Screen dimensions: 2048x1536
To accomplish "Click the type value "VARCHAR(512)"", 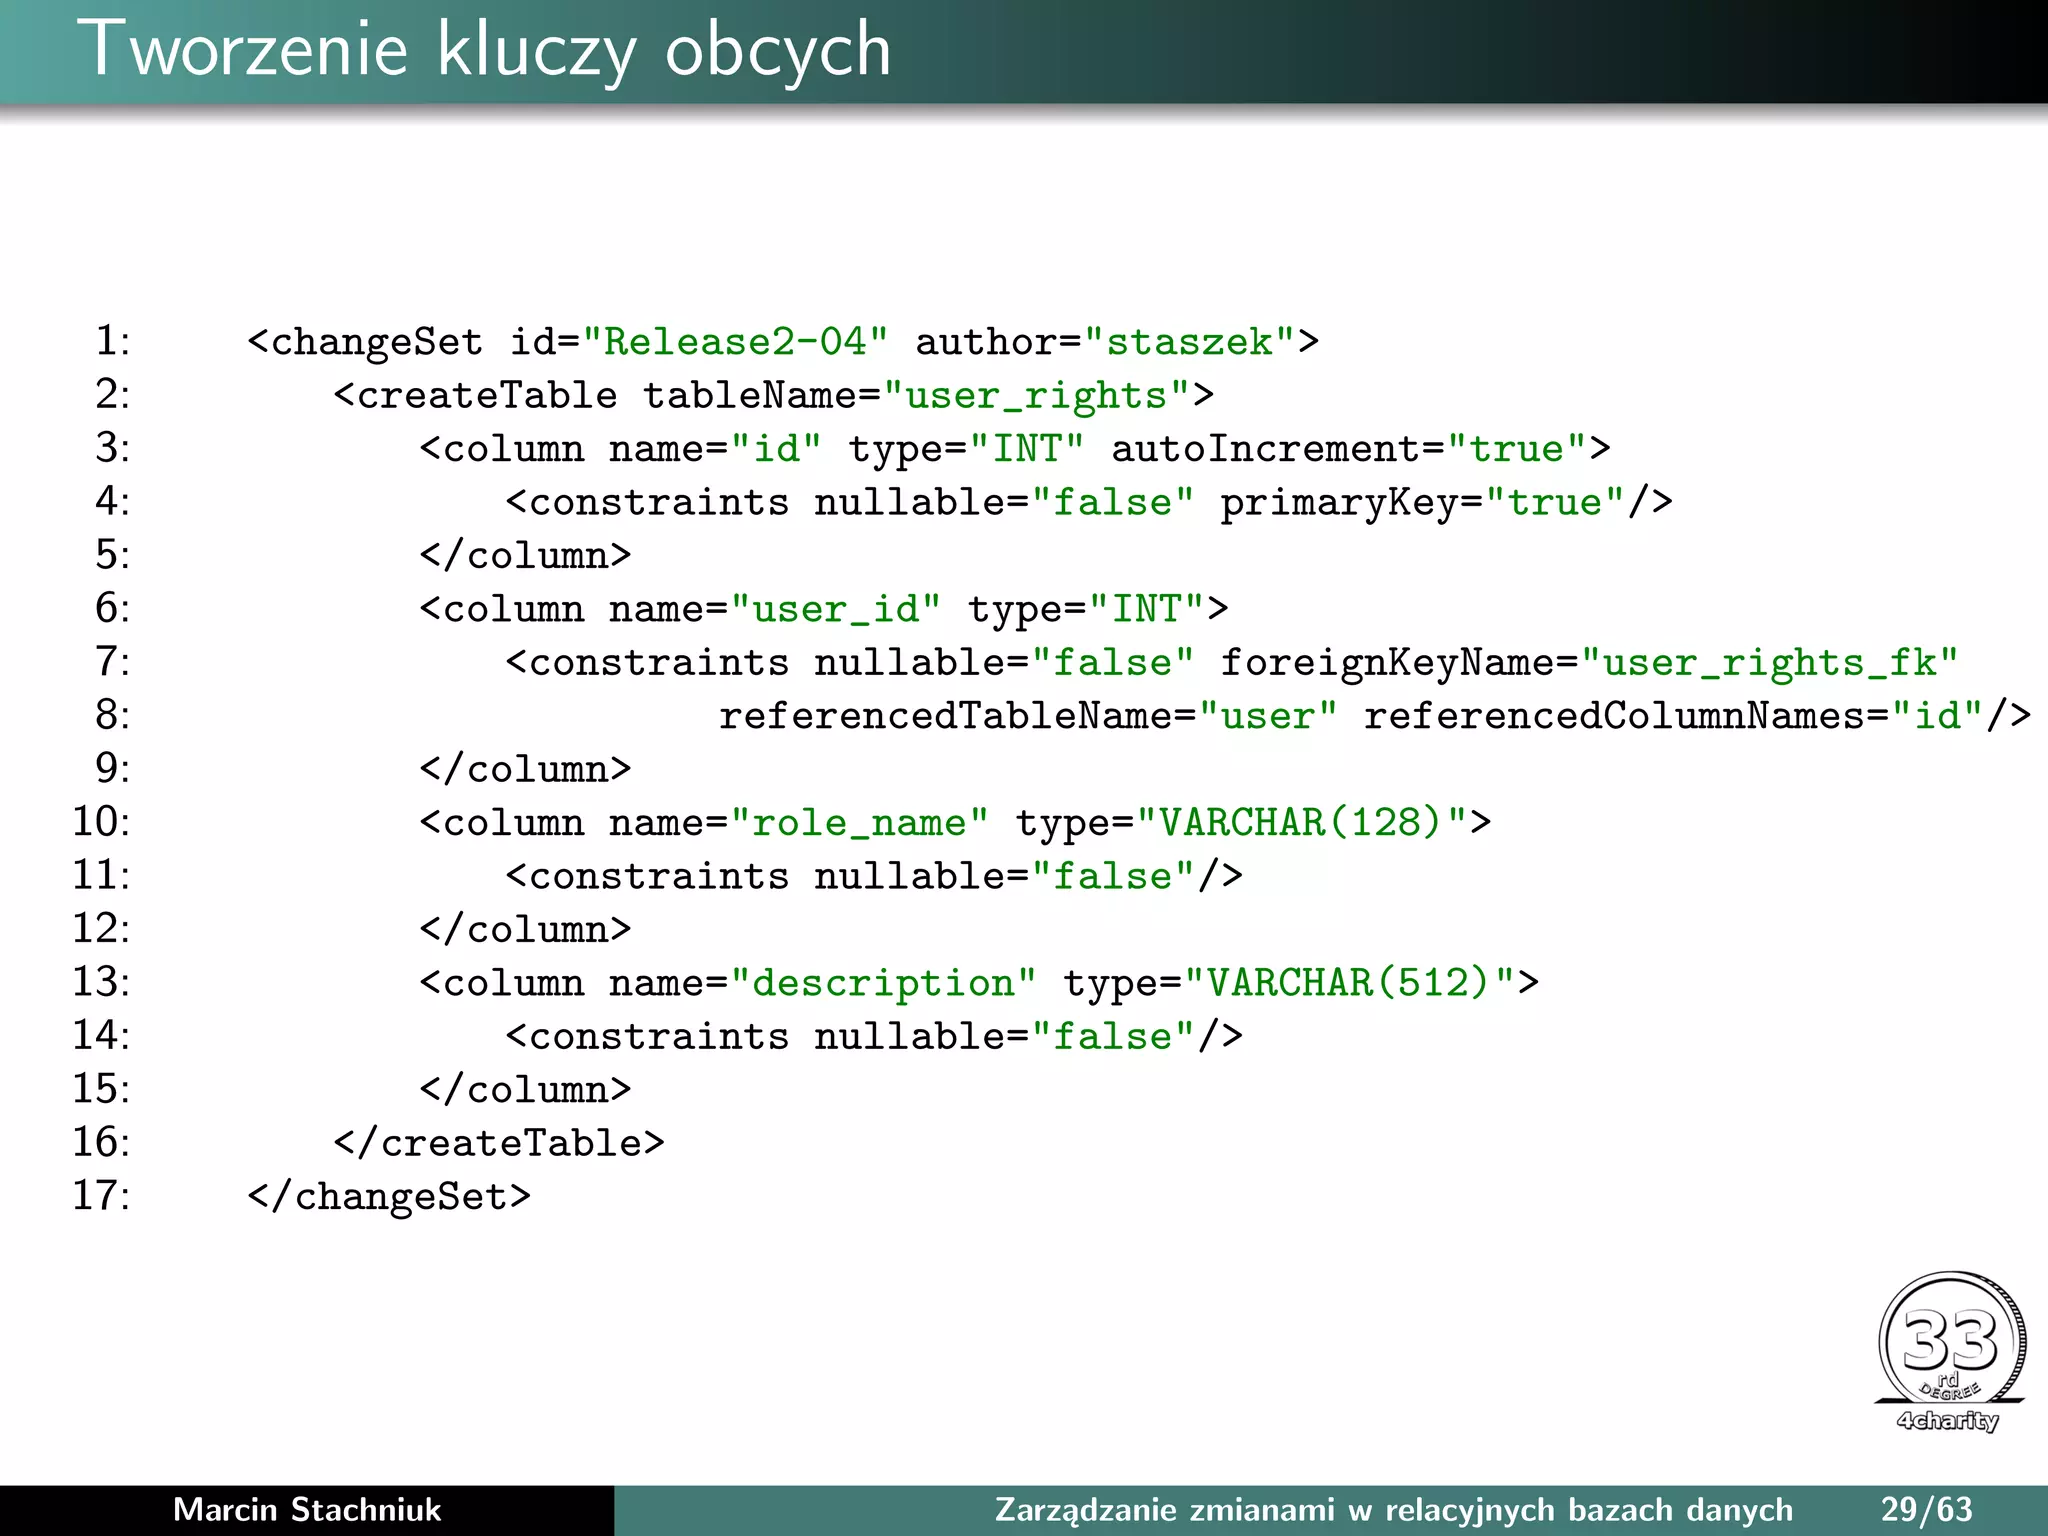I will coord(1349,983).
